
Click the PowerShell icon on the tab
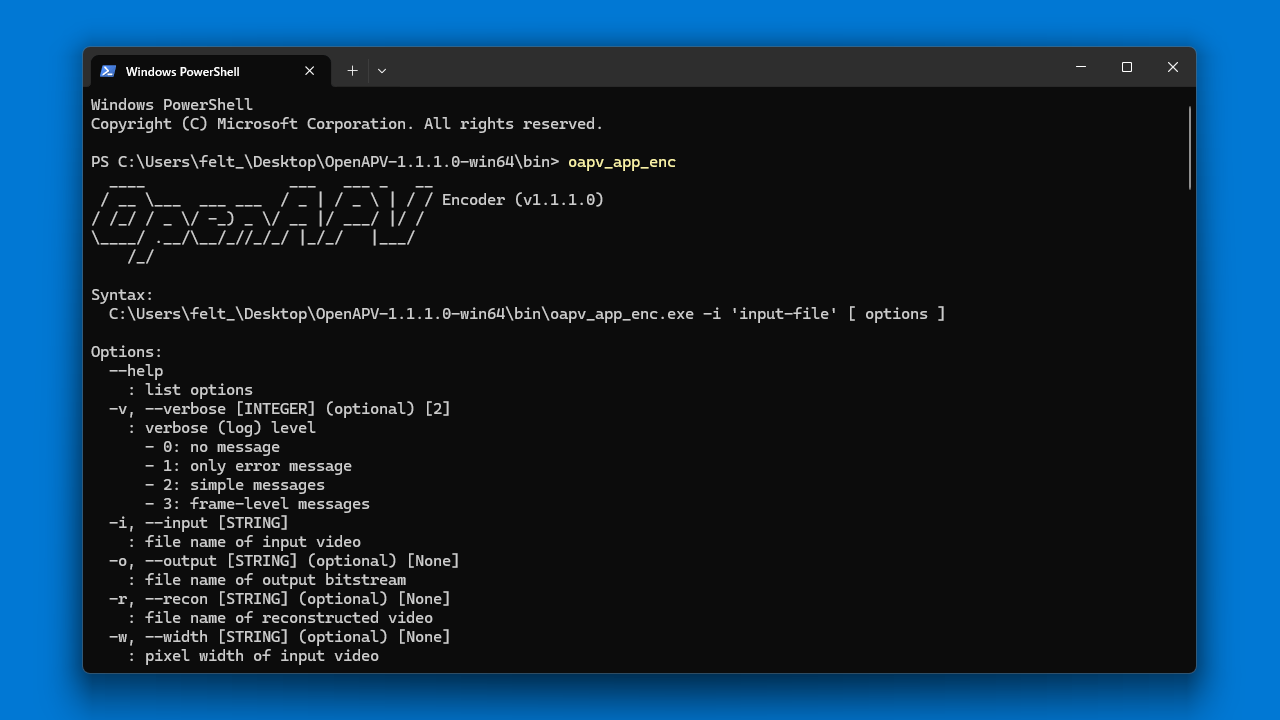[x=108, y=71]
